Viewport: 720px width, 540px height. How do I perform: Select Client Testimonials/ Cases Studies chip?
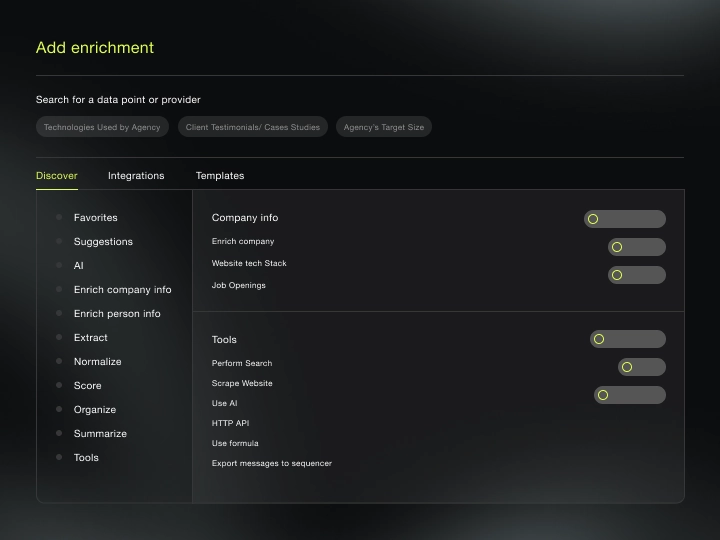click(253, 127)
